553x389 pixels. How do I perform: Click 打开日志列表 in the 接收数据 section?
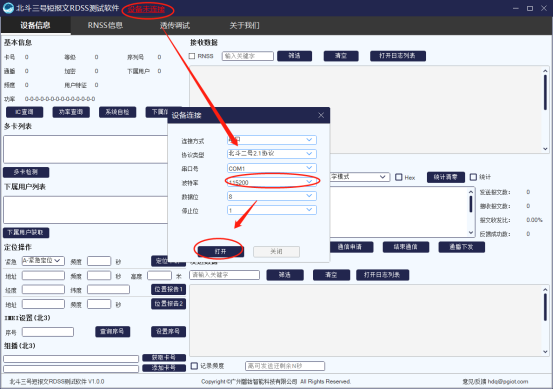398,56
